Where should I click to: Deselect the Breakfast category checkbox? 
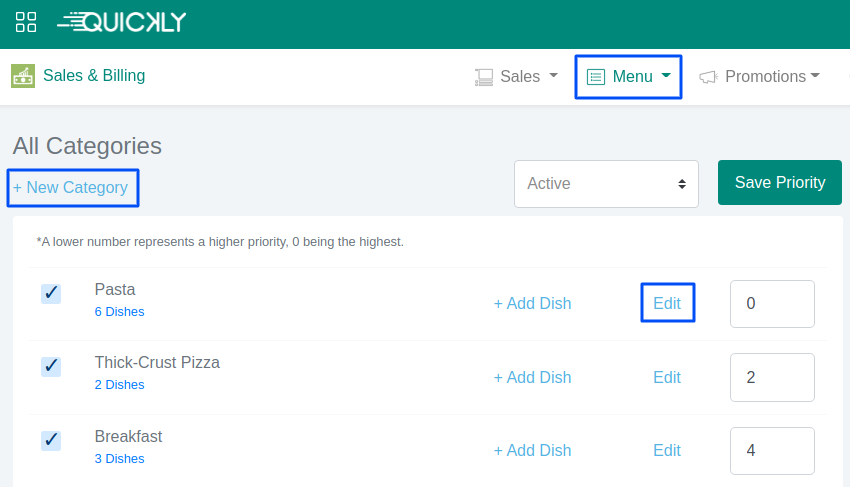51,440
